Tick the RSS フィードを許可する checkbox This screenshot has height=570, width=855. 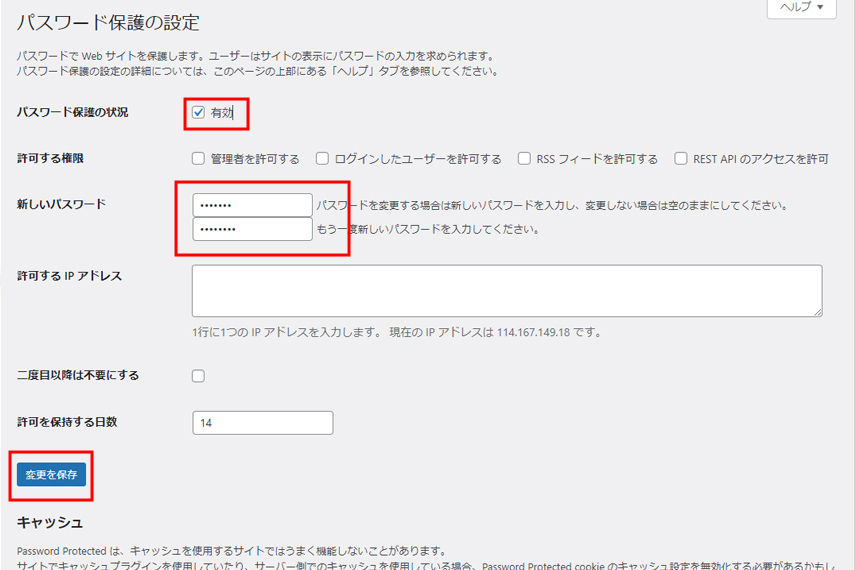[524, 159]
